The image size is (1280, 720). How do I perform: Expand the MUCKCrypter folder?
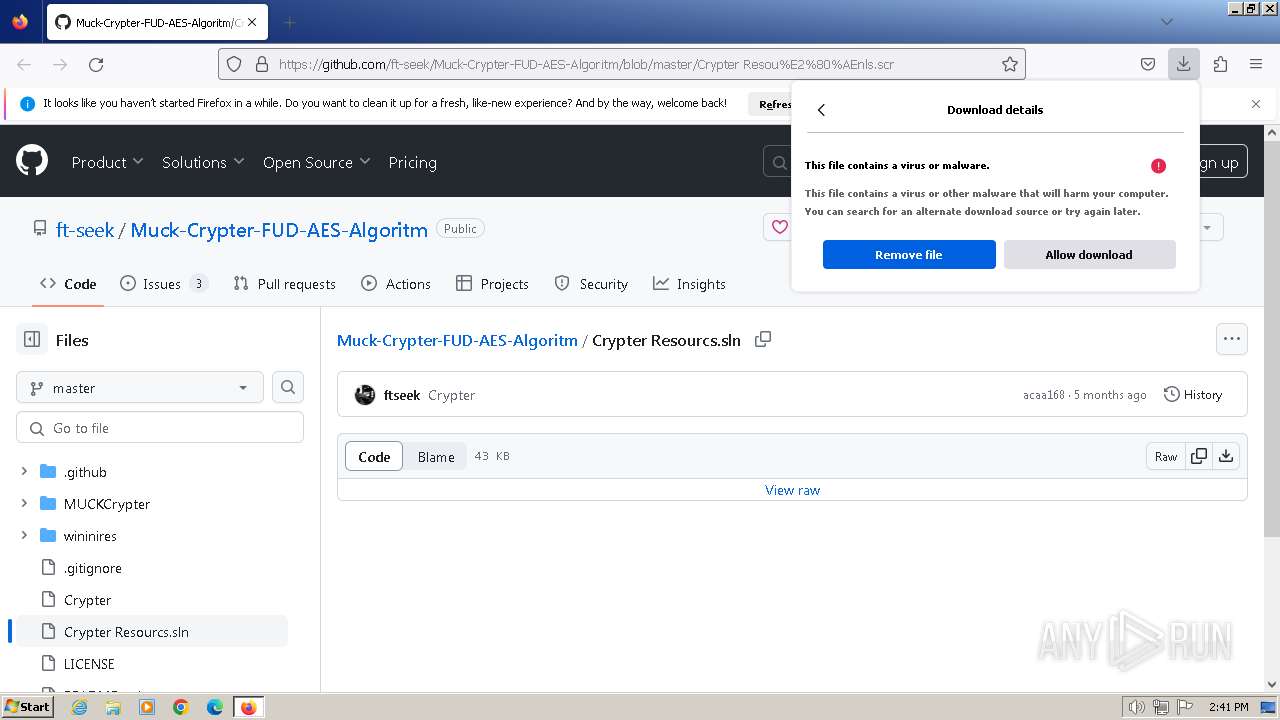pyautogui.click(x=24, y=503)
